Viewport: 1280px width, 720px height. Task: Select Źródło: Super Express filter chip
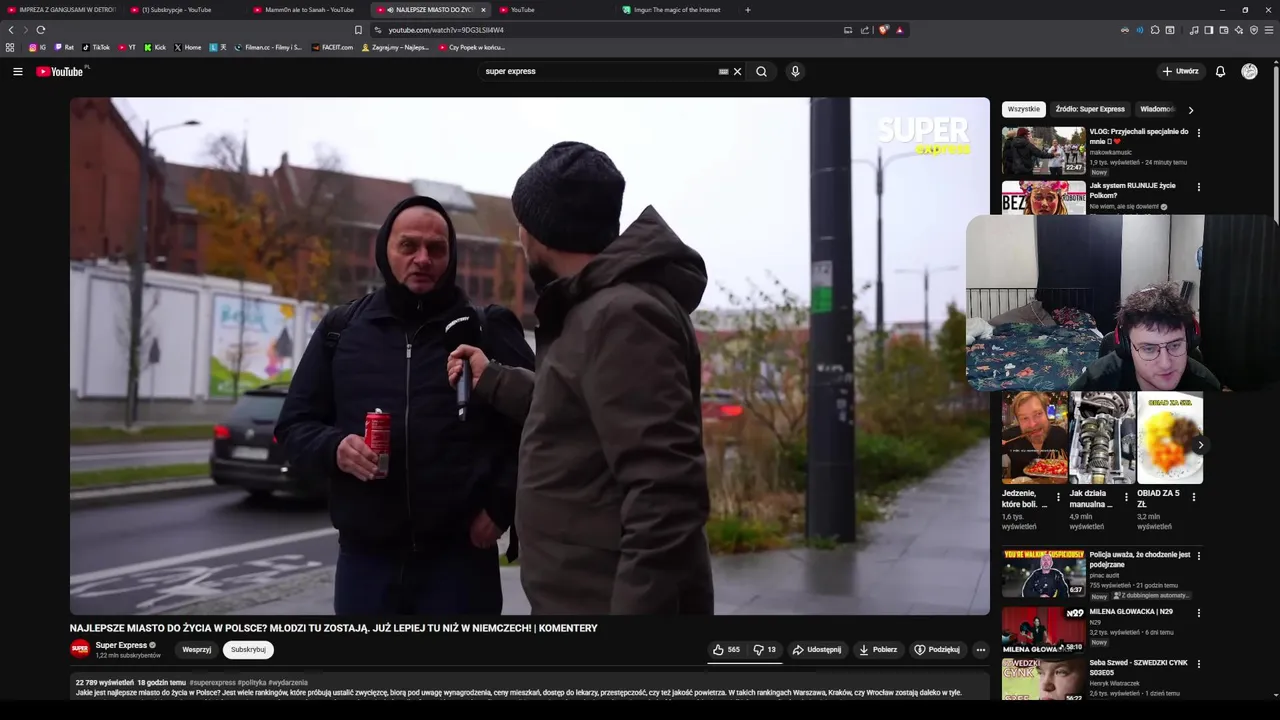pyautogui.click(x=1090, y=109)
